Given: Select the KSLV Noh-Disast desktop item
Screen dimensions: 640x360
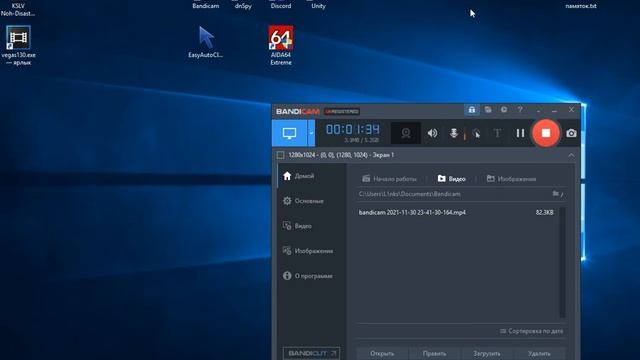Looking at the screenshot, I should click(18, 9).
